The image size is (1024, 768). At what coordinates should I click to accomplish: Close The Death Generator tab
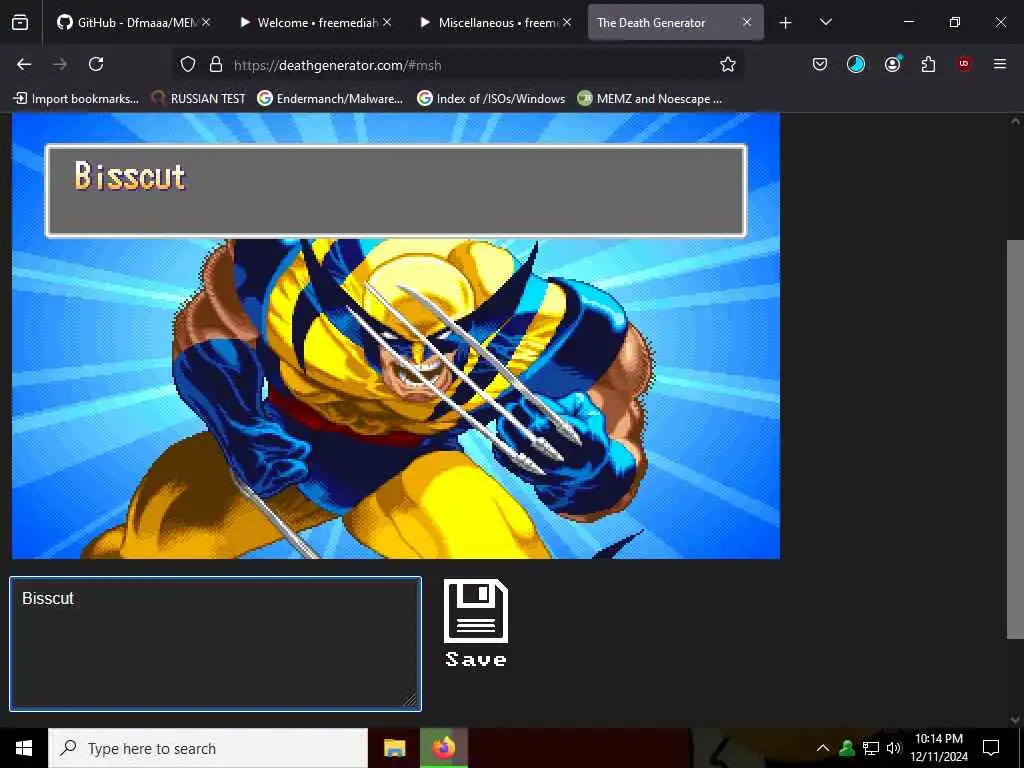coord(746,23)
